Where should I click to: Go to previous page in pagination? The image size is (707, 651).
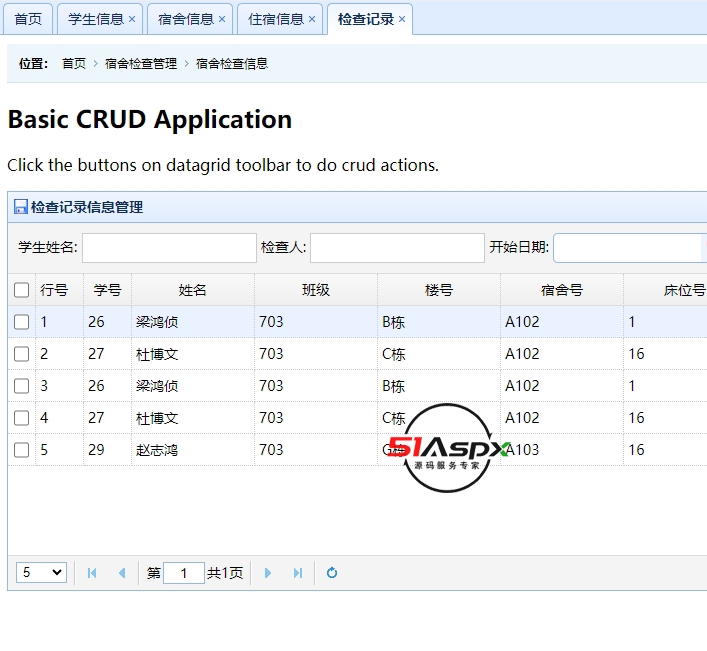coord(122,573)
